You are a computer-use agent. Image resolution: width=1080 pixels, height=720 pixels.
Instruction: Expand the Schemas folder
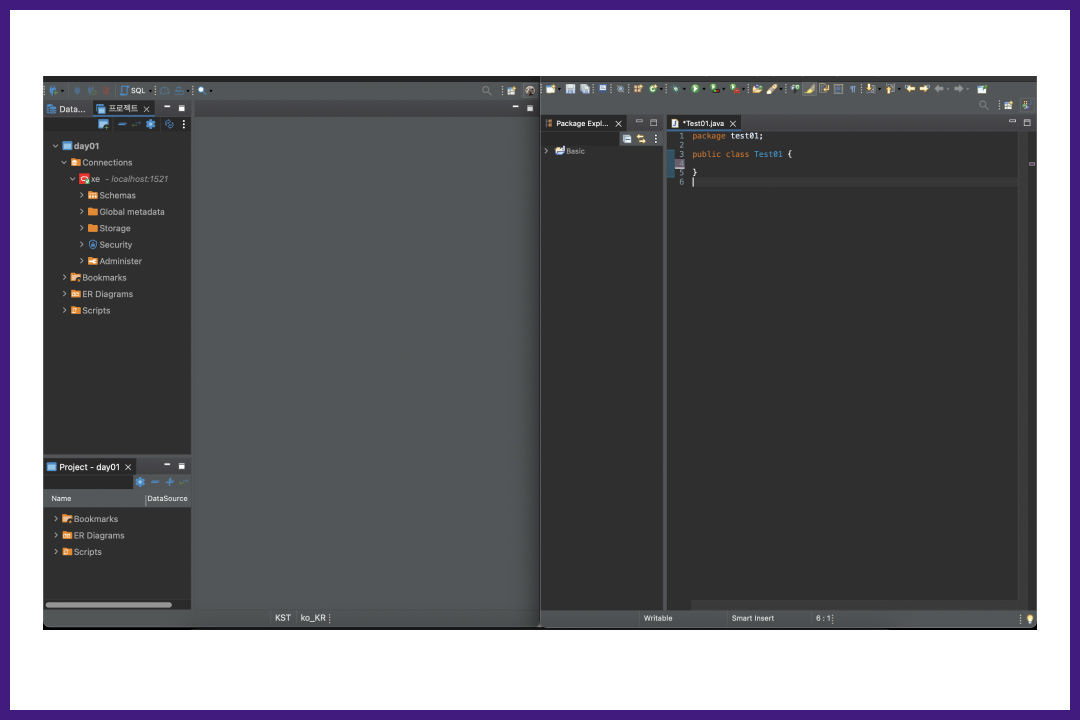(81, 196)
